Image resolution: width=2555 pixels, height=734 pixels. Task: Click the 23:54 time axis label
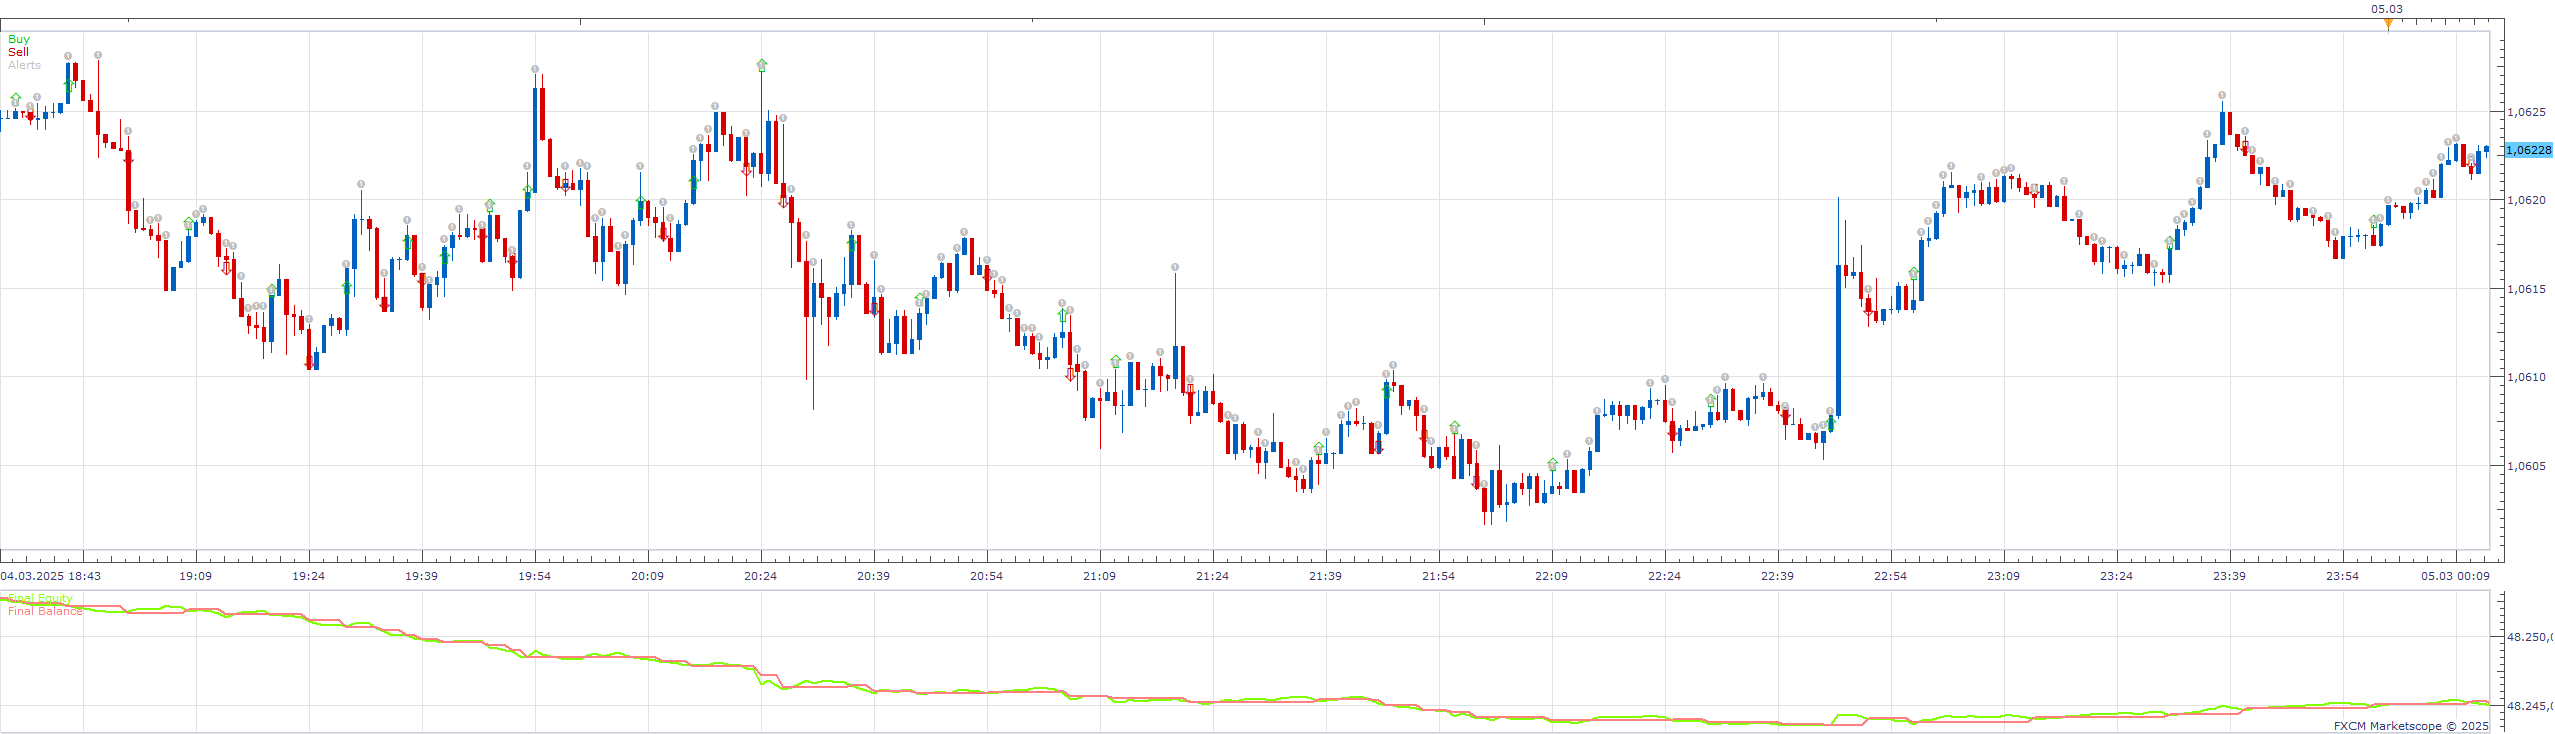click(x=2342, y=576)
